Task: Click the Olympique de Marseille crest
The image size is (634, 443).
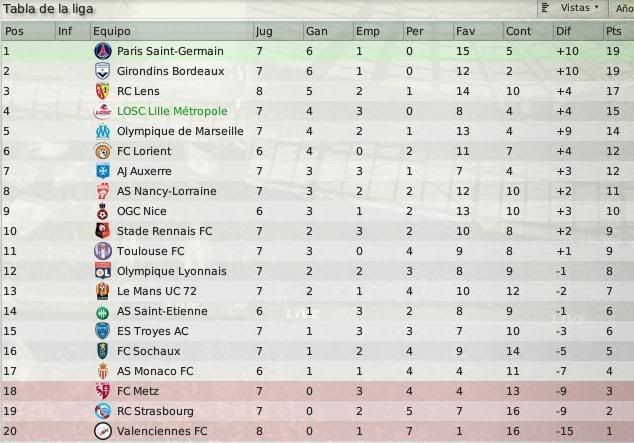Action: (x=103, y=131)
